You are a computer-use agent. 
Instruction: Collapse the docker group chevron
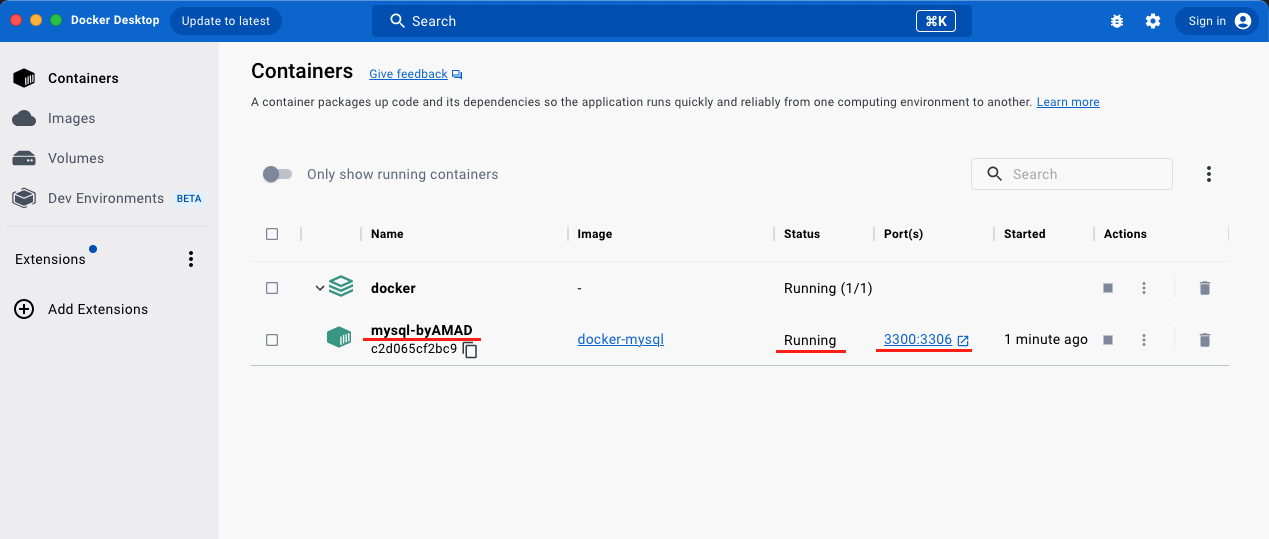[x=320, y=288]
